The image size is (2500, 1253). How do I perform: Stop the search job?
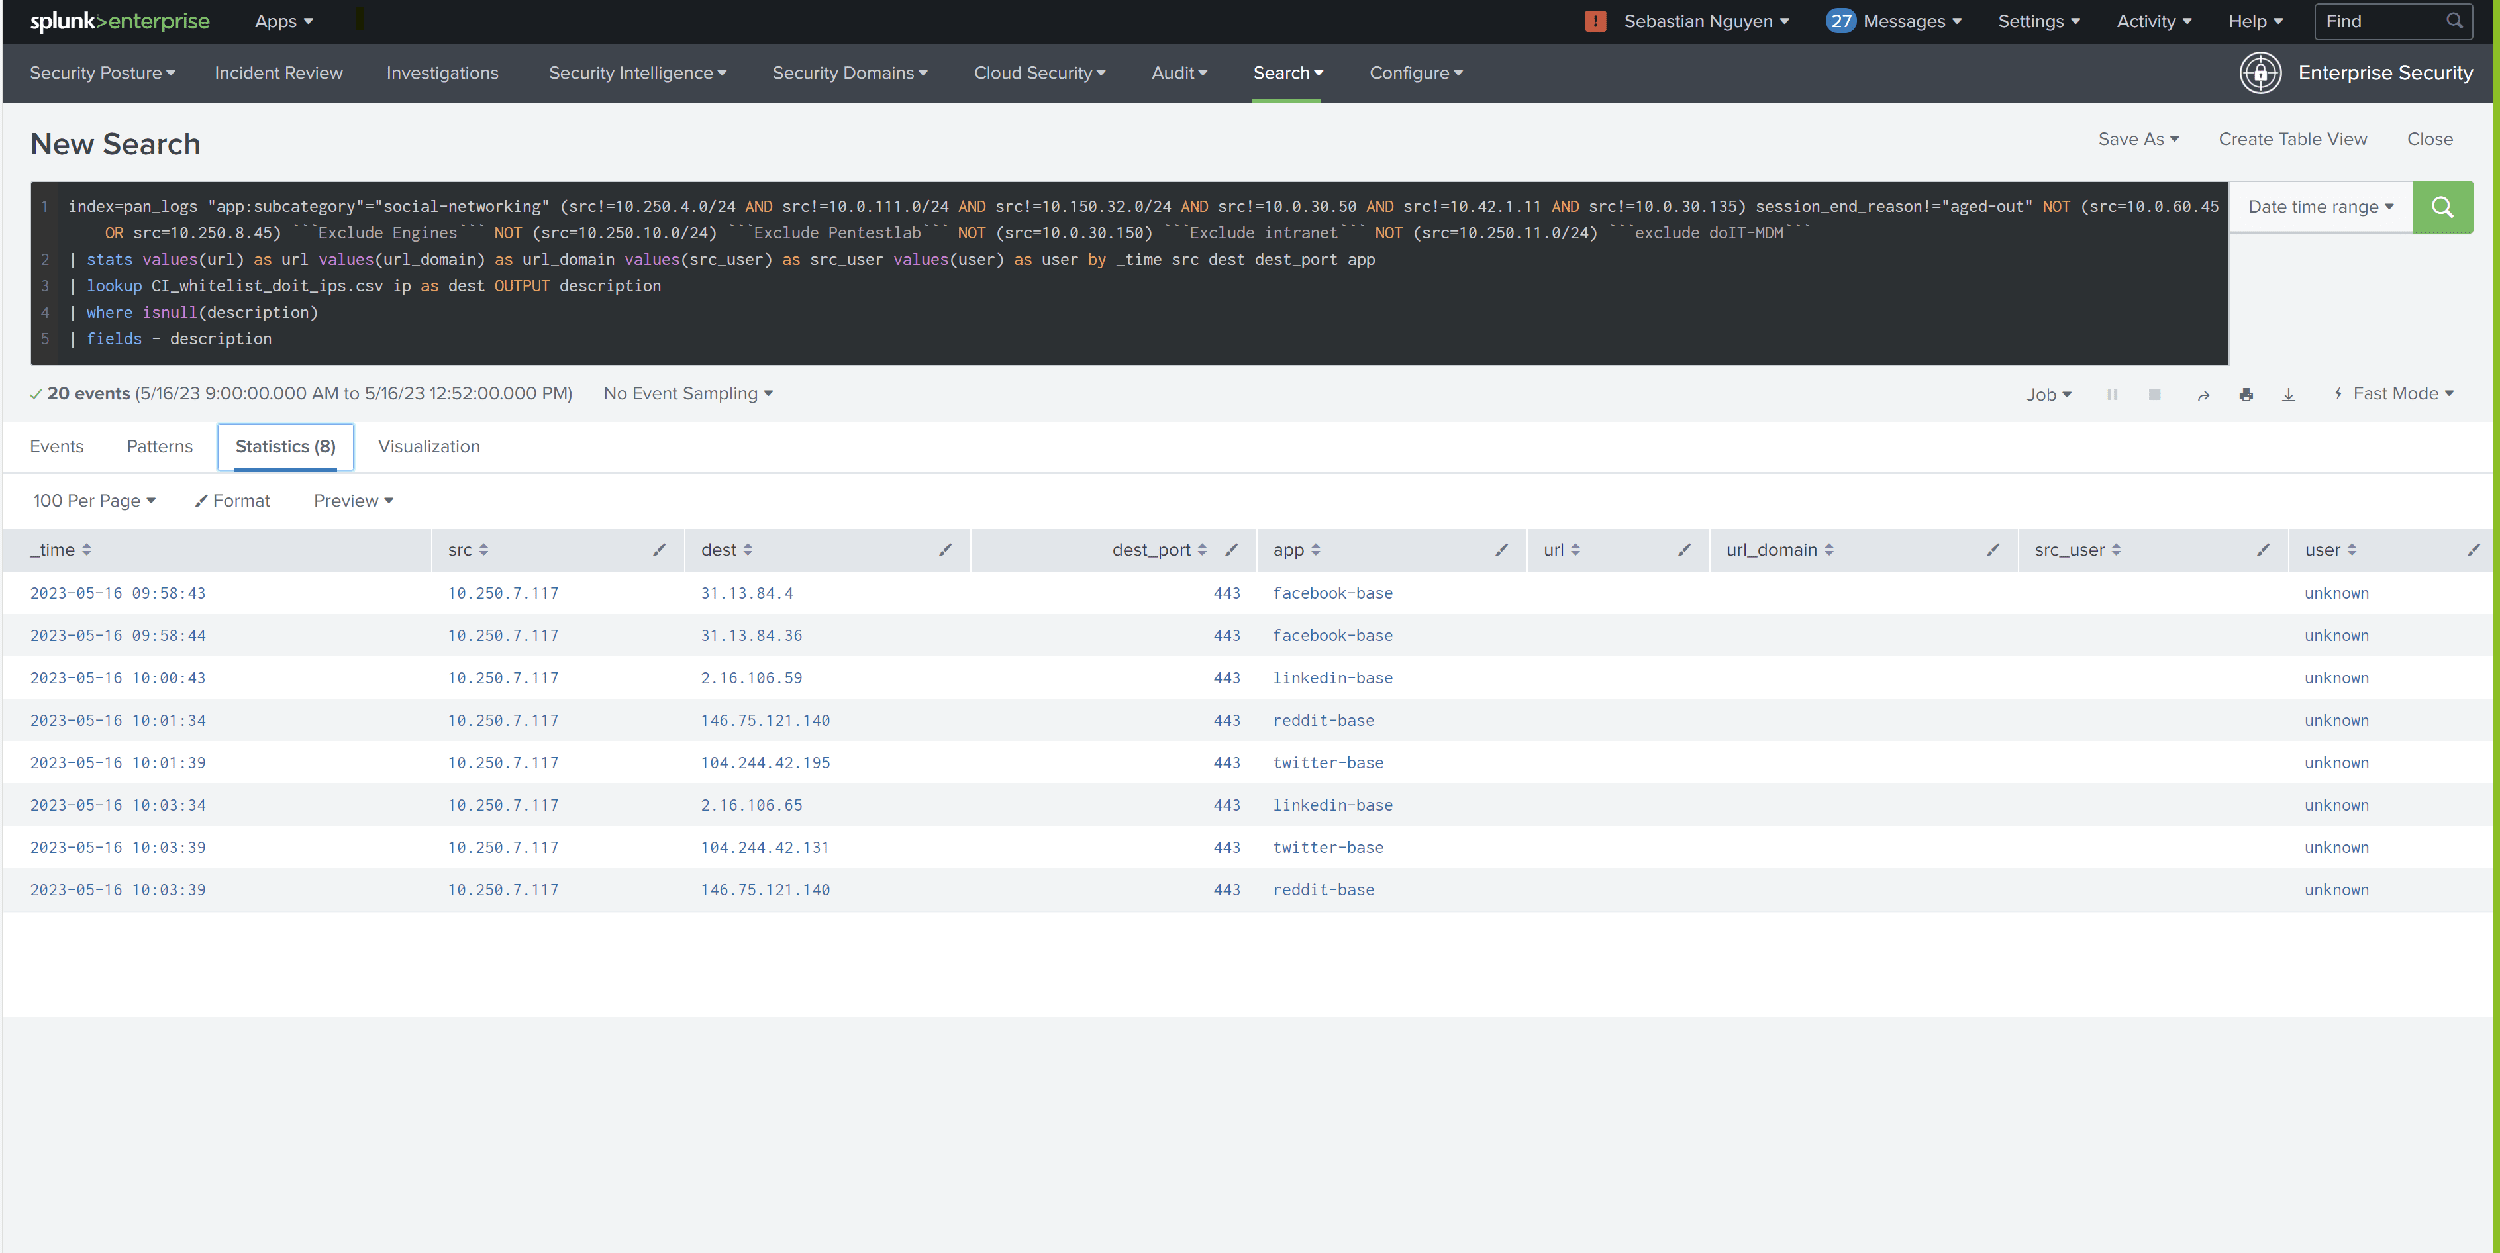[x=2154, y=394]
